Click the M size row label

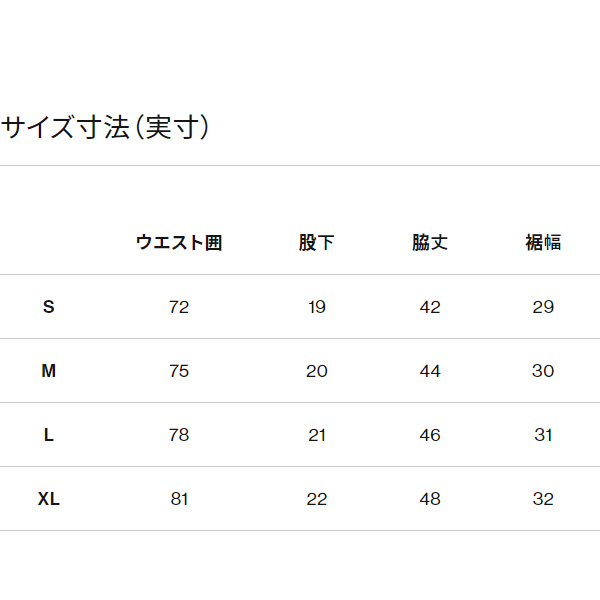[49, 371]
